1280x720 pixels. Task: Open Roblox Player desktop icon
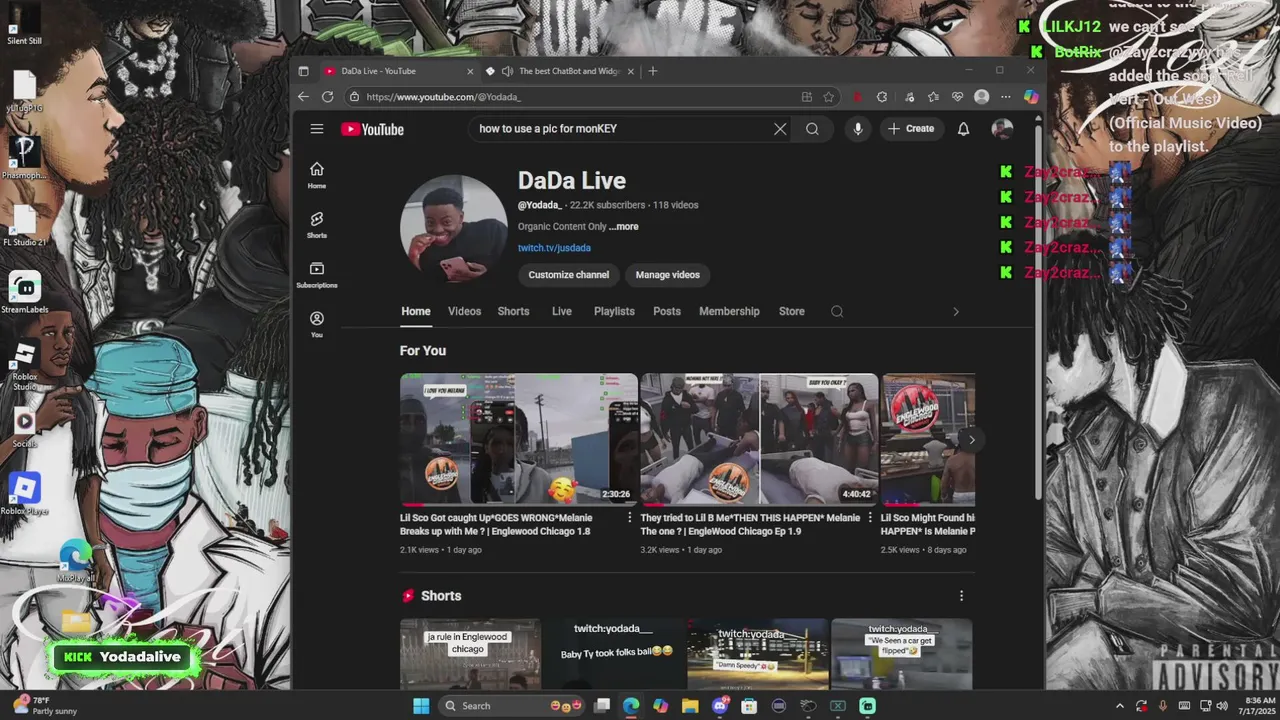pos(25,493)
